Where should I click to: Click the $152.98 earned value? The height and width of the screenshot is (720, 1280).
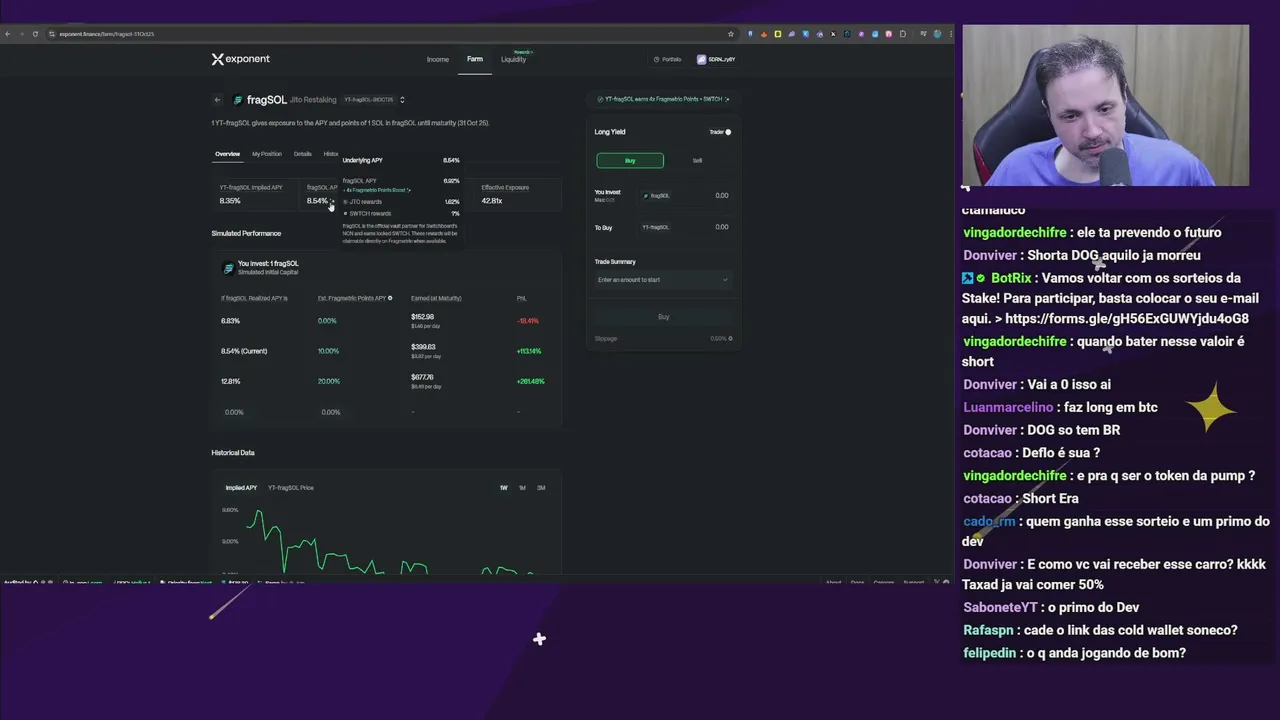(x=422, y=317)
